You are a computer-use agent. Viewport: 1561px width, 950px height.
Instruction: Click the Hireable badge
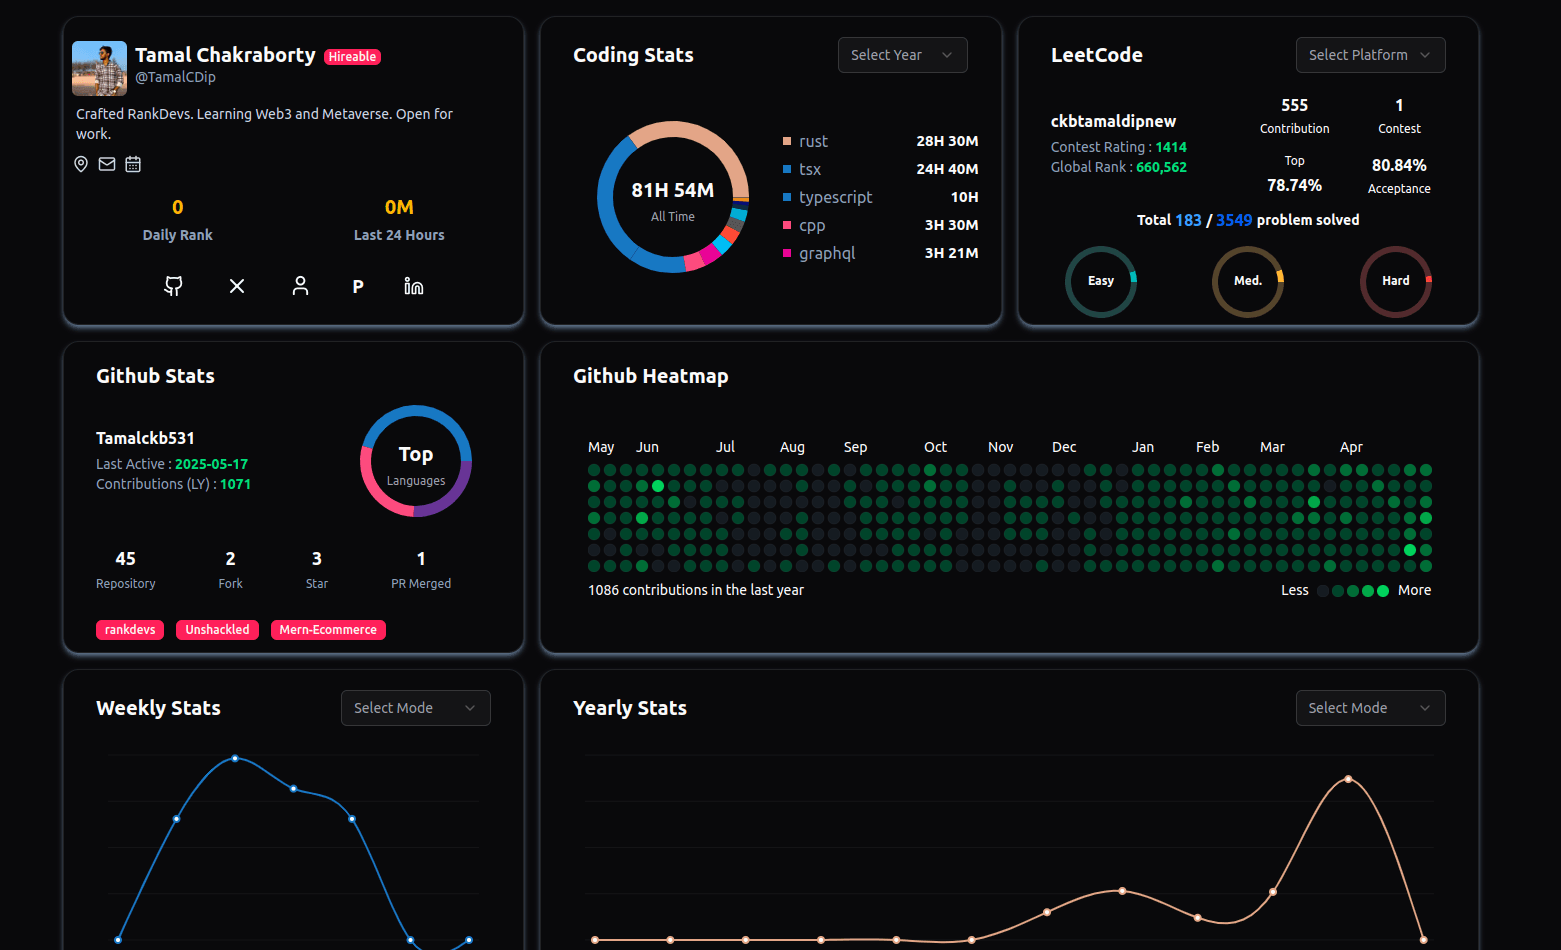click(x=353, y=57)
